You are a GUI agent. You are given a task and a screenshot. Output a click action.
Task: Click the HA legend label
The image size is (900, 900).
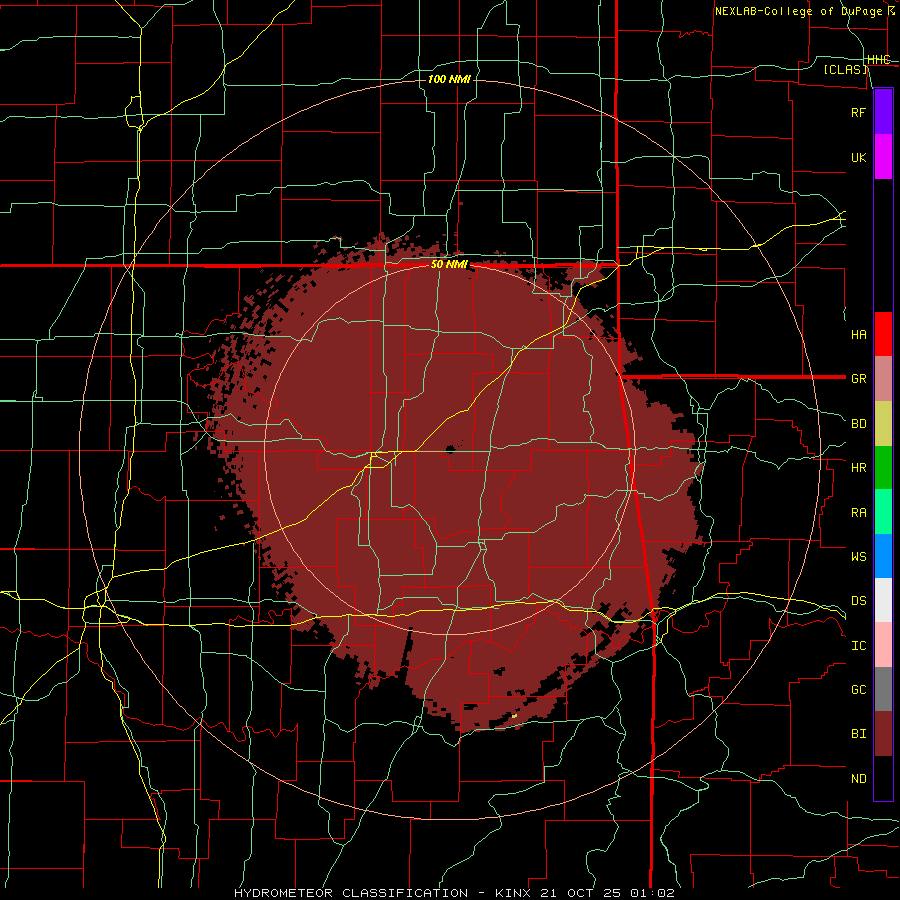(859, 334)
